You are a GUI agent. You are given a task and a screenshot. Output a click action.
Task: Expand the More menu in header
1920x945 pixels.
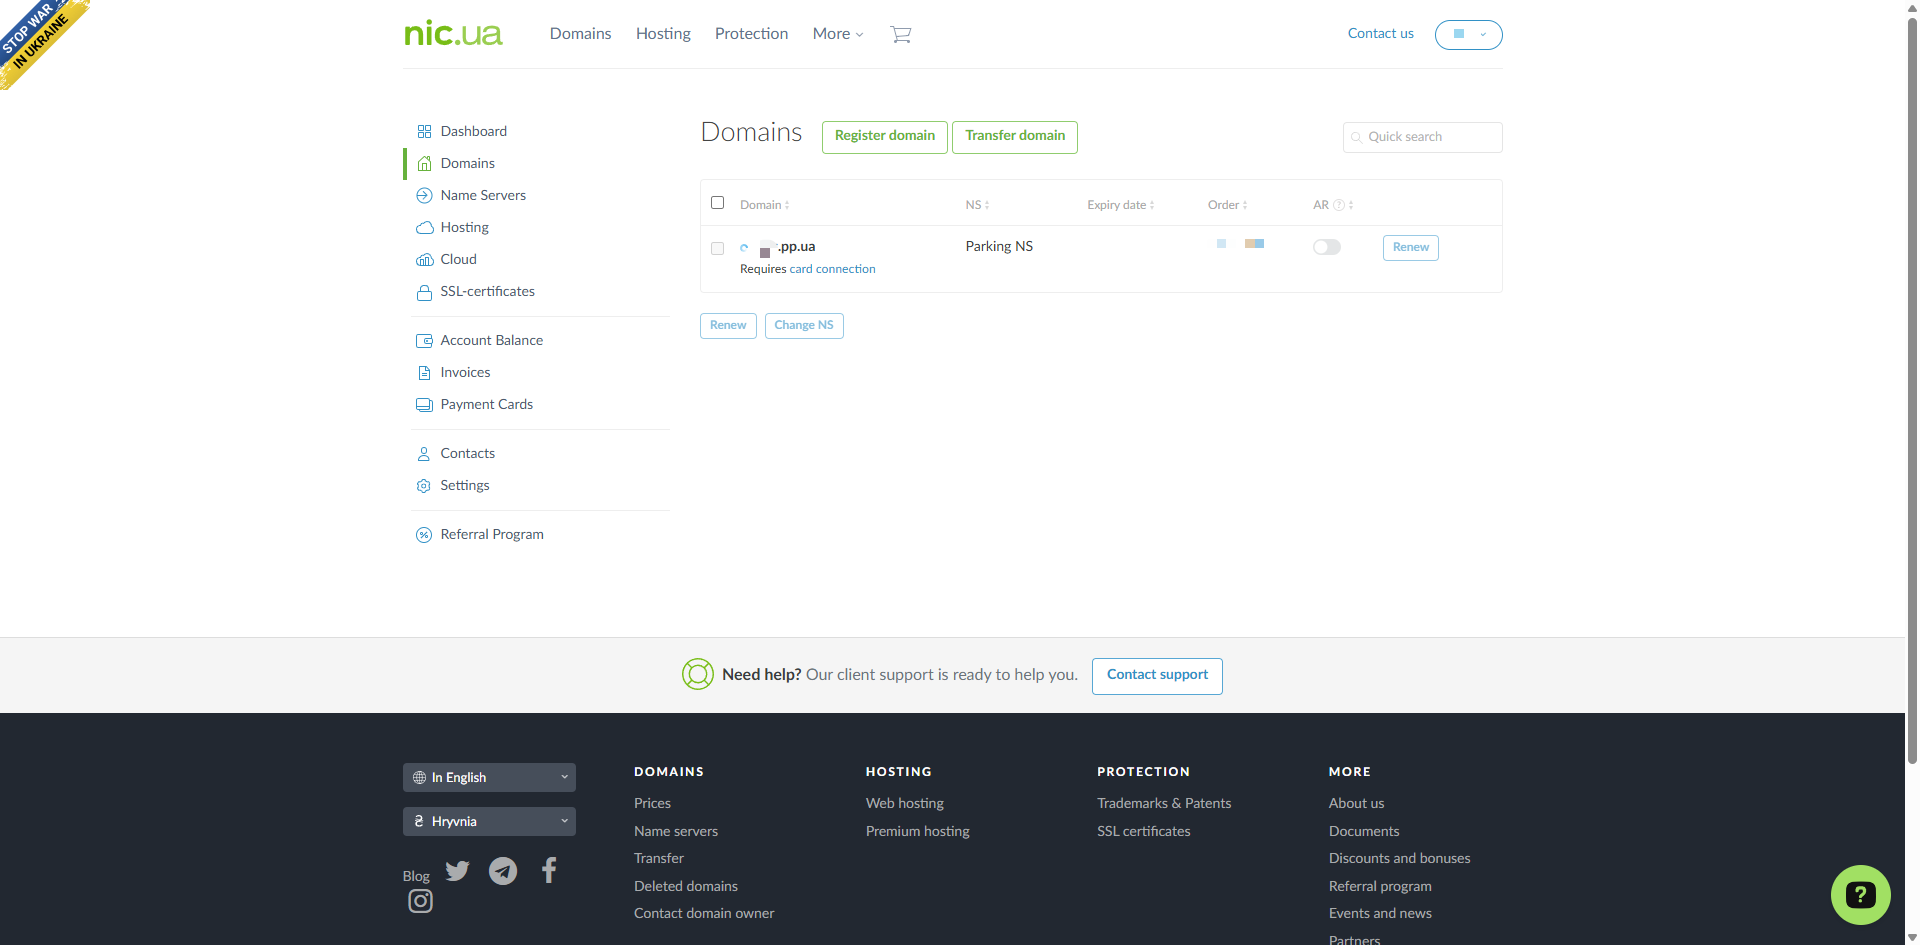[837, 34]
